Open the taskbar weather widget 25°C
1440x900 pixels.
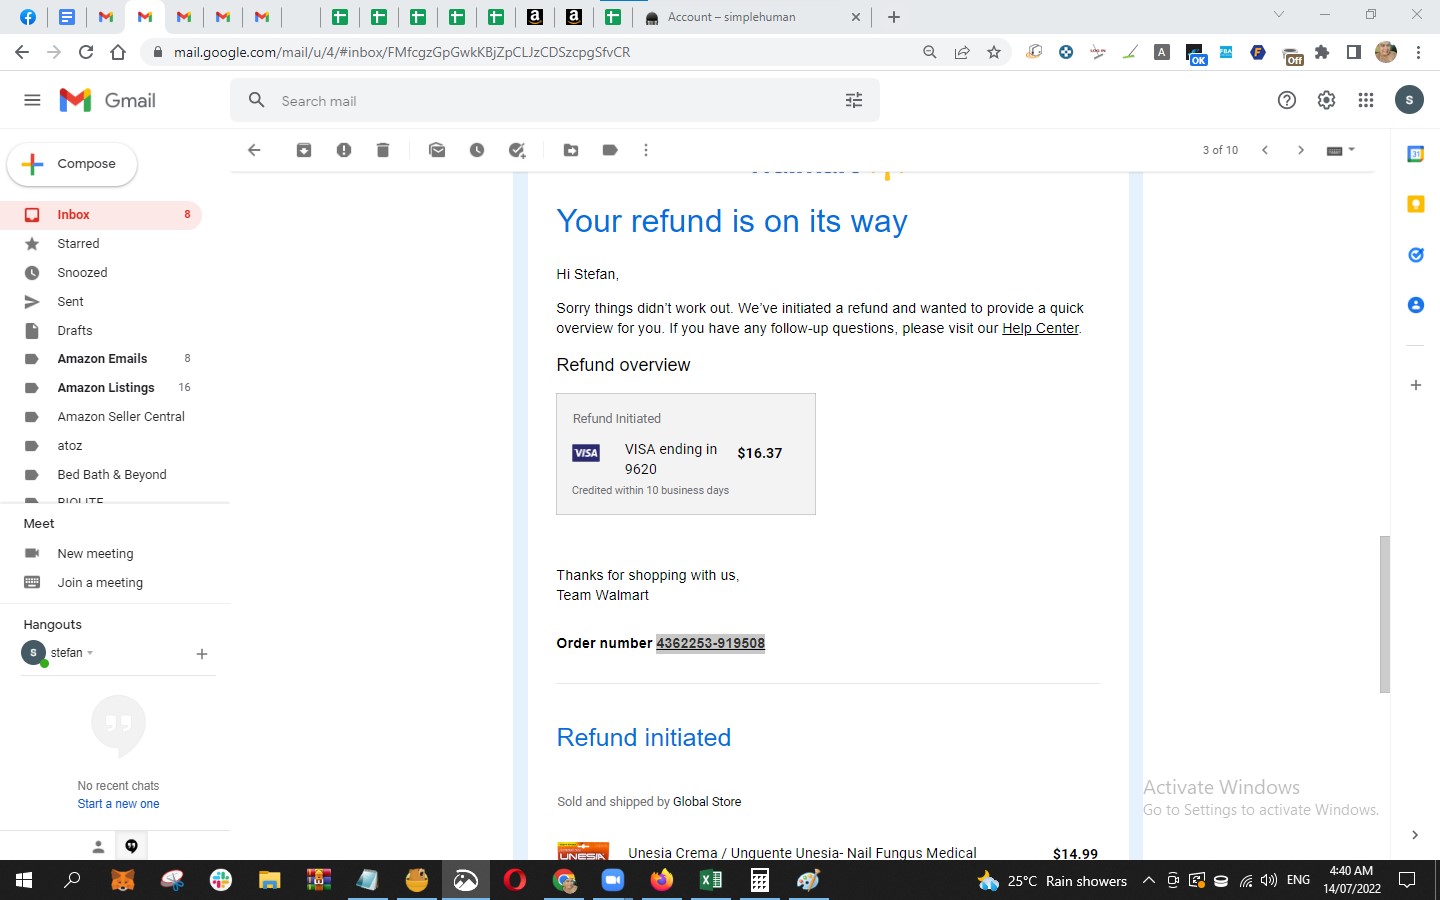pyautogui.click(x=1052, y=881)
